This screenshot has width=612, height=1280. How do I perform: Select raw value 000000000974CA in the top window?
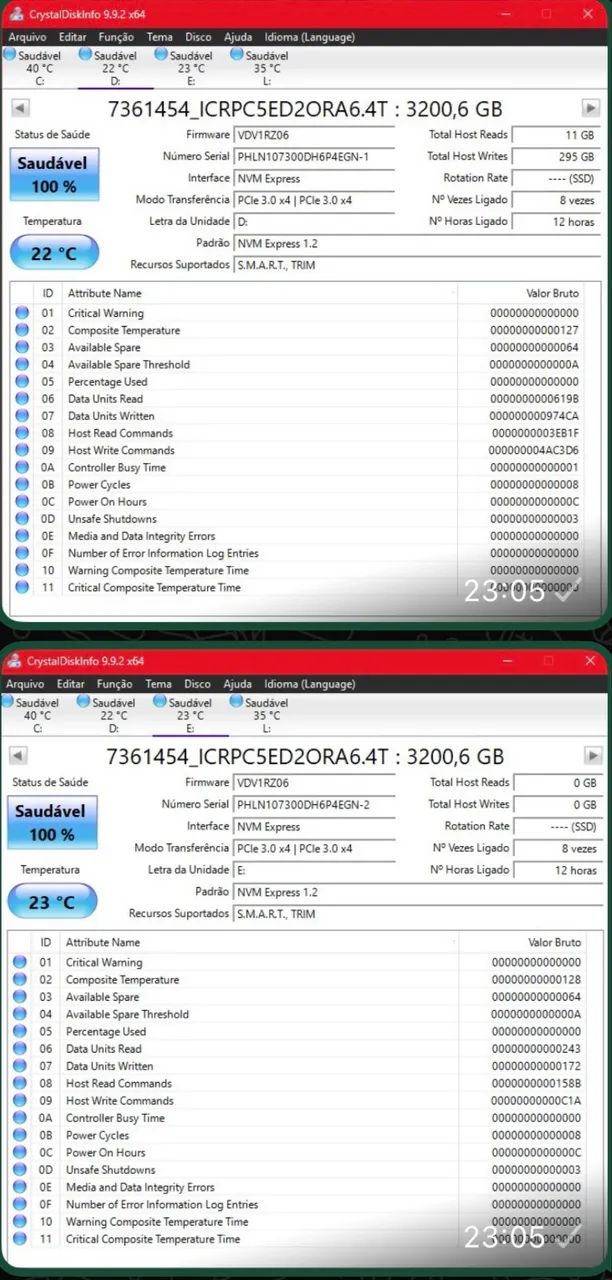534,416
